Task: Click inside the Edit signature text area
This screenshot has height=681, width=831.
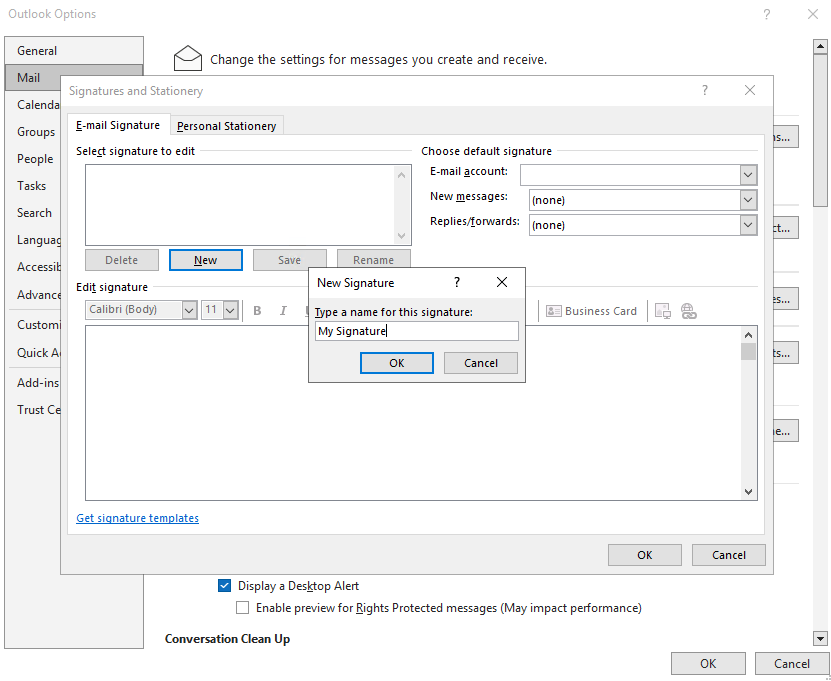Action: 413,413
